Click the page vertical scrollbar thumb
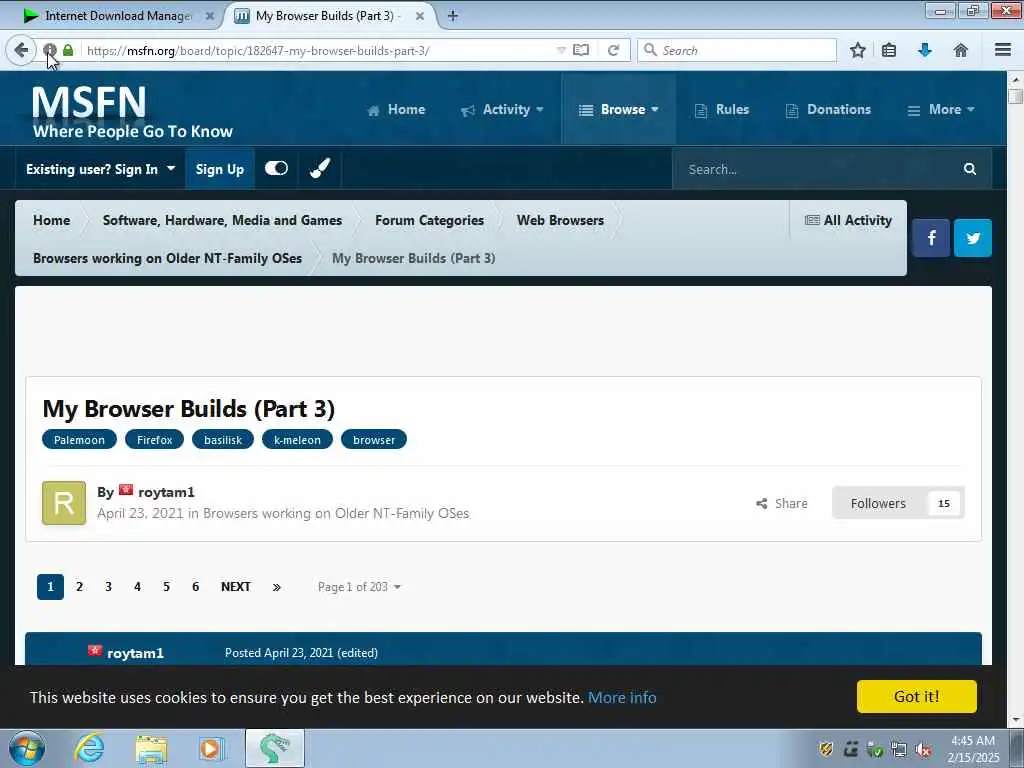 (1015, 96)
